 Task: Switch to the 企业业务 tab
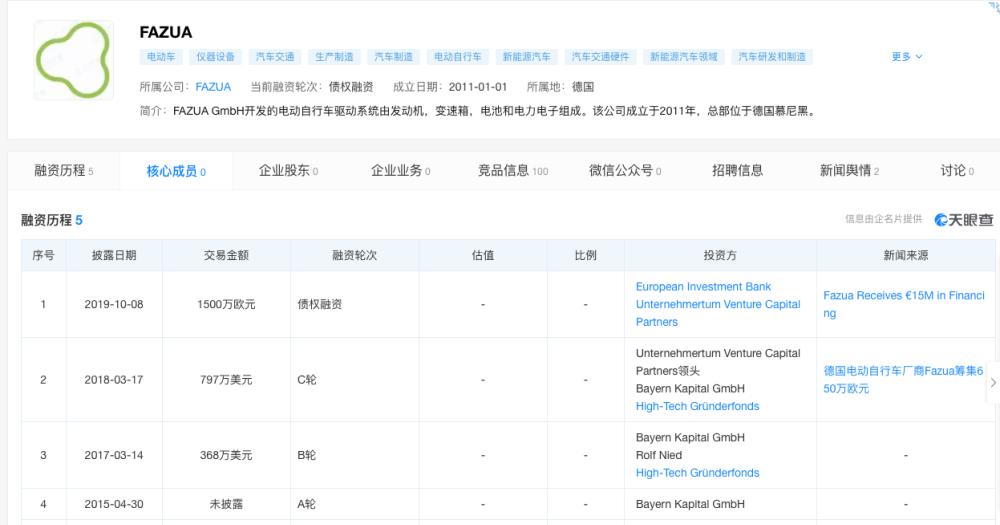pyautogui.click(x=401, y=171)
